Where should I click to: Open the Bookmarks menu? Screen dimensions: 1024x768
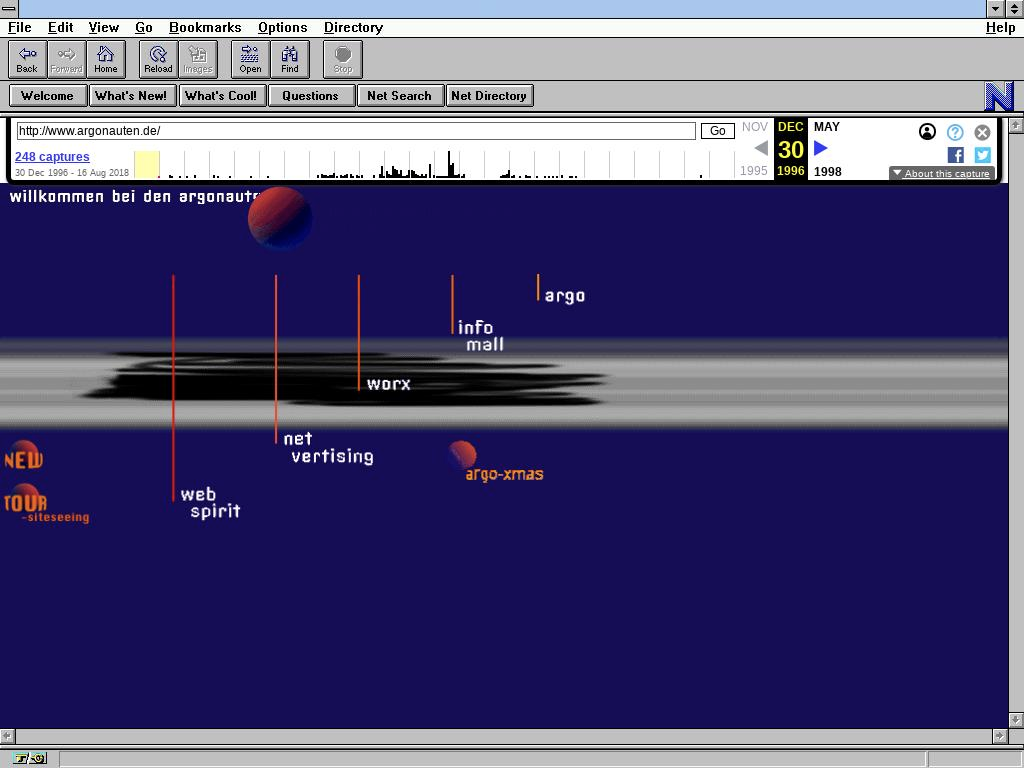[205, 27]
